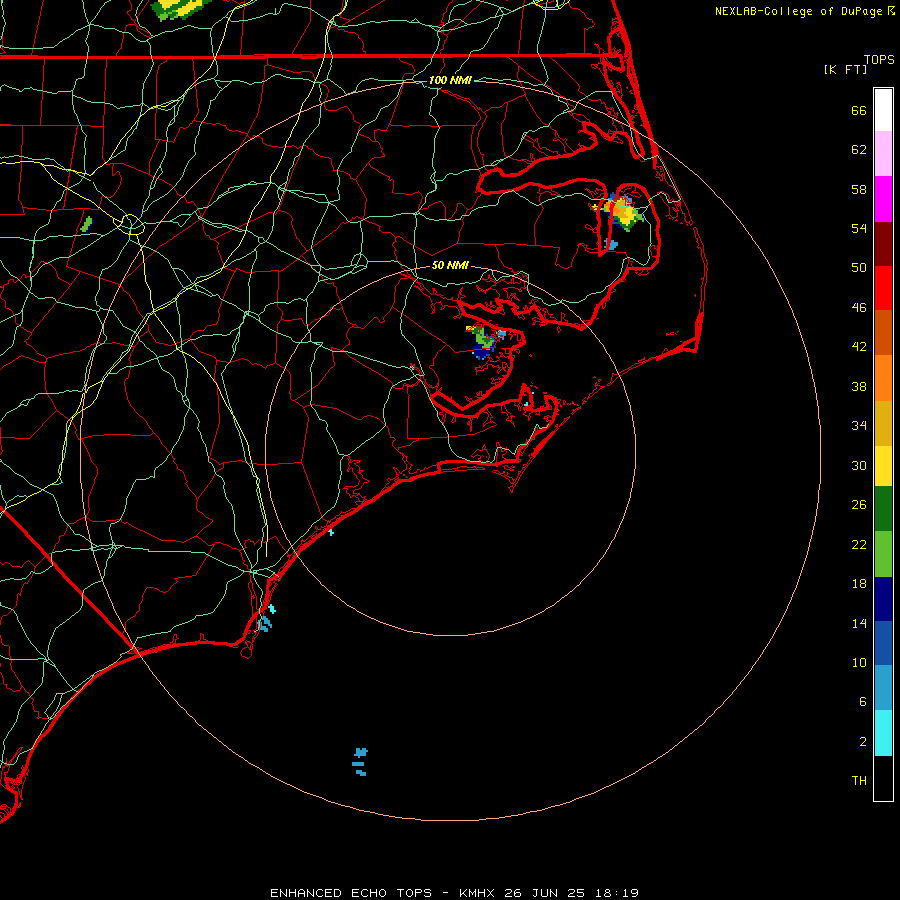Click the ENHANCED ECHO TOPS caption

(351, 893)
